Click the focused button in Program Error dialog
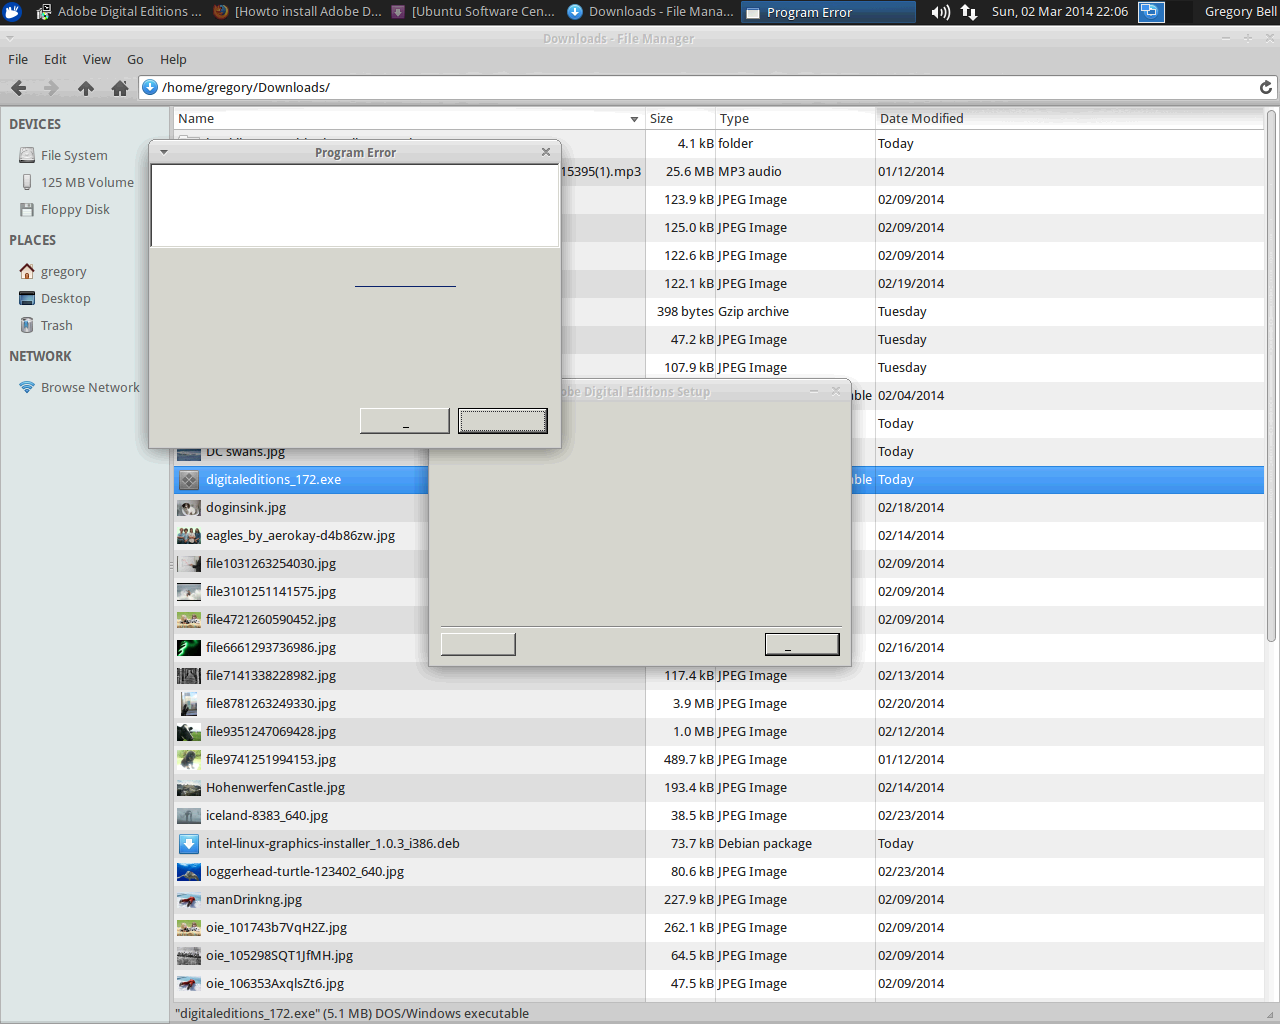Image resolution: width=1280 pixels, height=1024 pixels. 503,421
